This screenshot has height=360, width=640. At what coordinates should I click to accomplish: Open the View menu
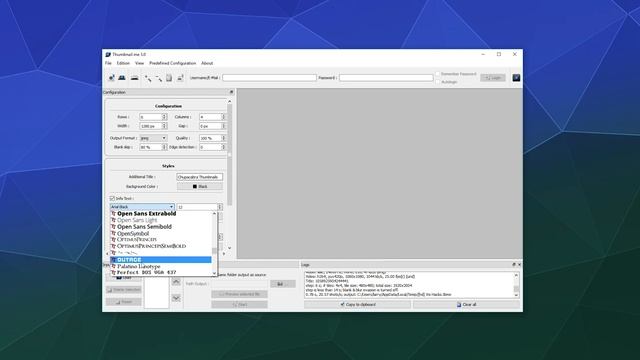pyautogui.click(x=139, y=63)
